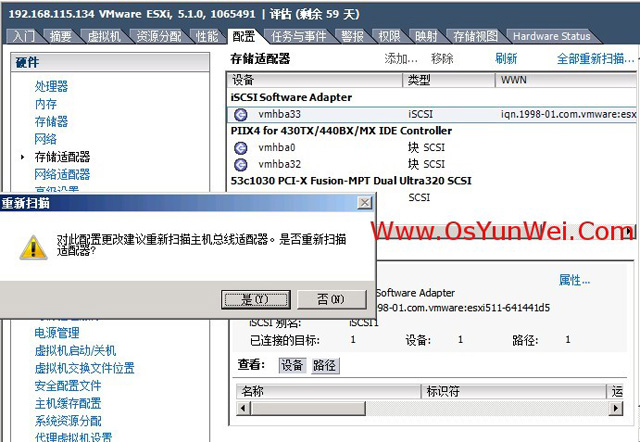
Task: Sort by 标识符 column header
Action: 514,391
